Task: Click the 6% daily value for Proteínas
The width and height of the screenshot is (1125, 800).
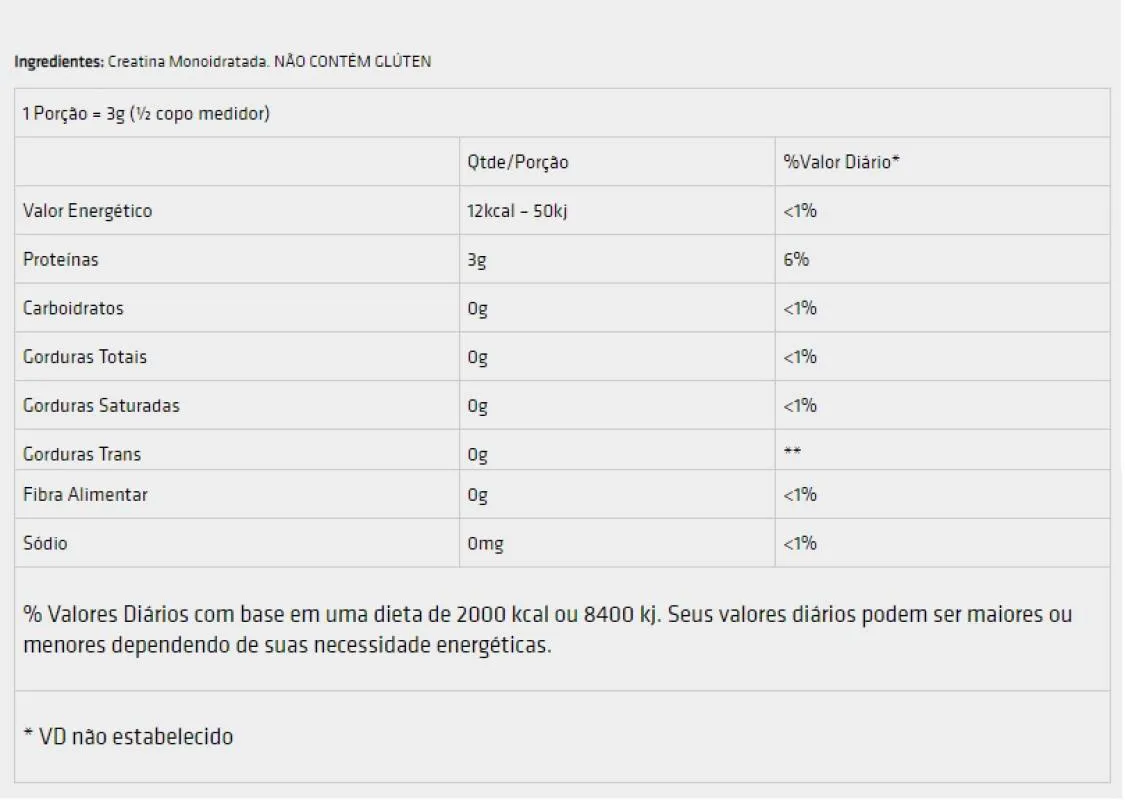Action: click(796, 260)
